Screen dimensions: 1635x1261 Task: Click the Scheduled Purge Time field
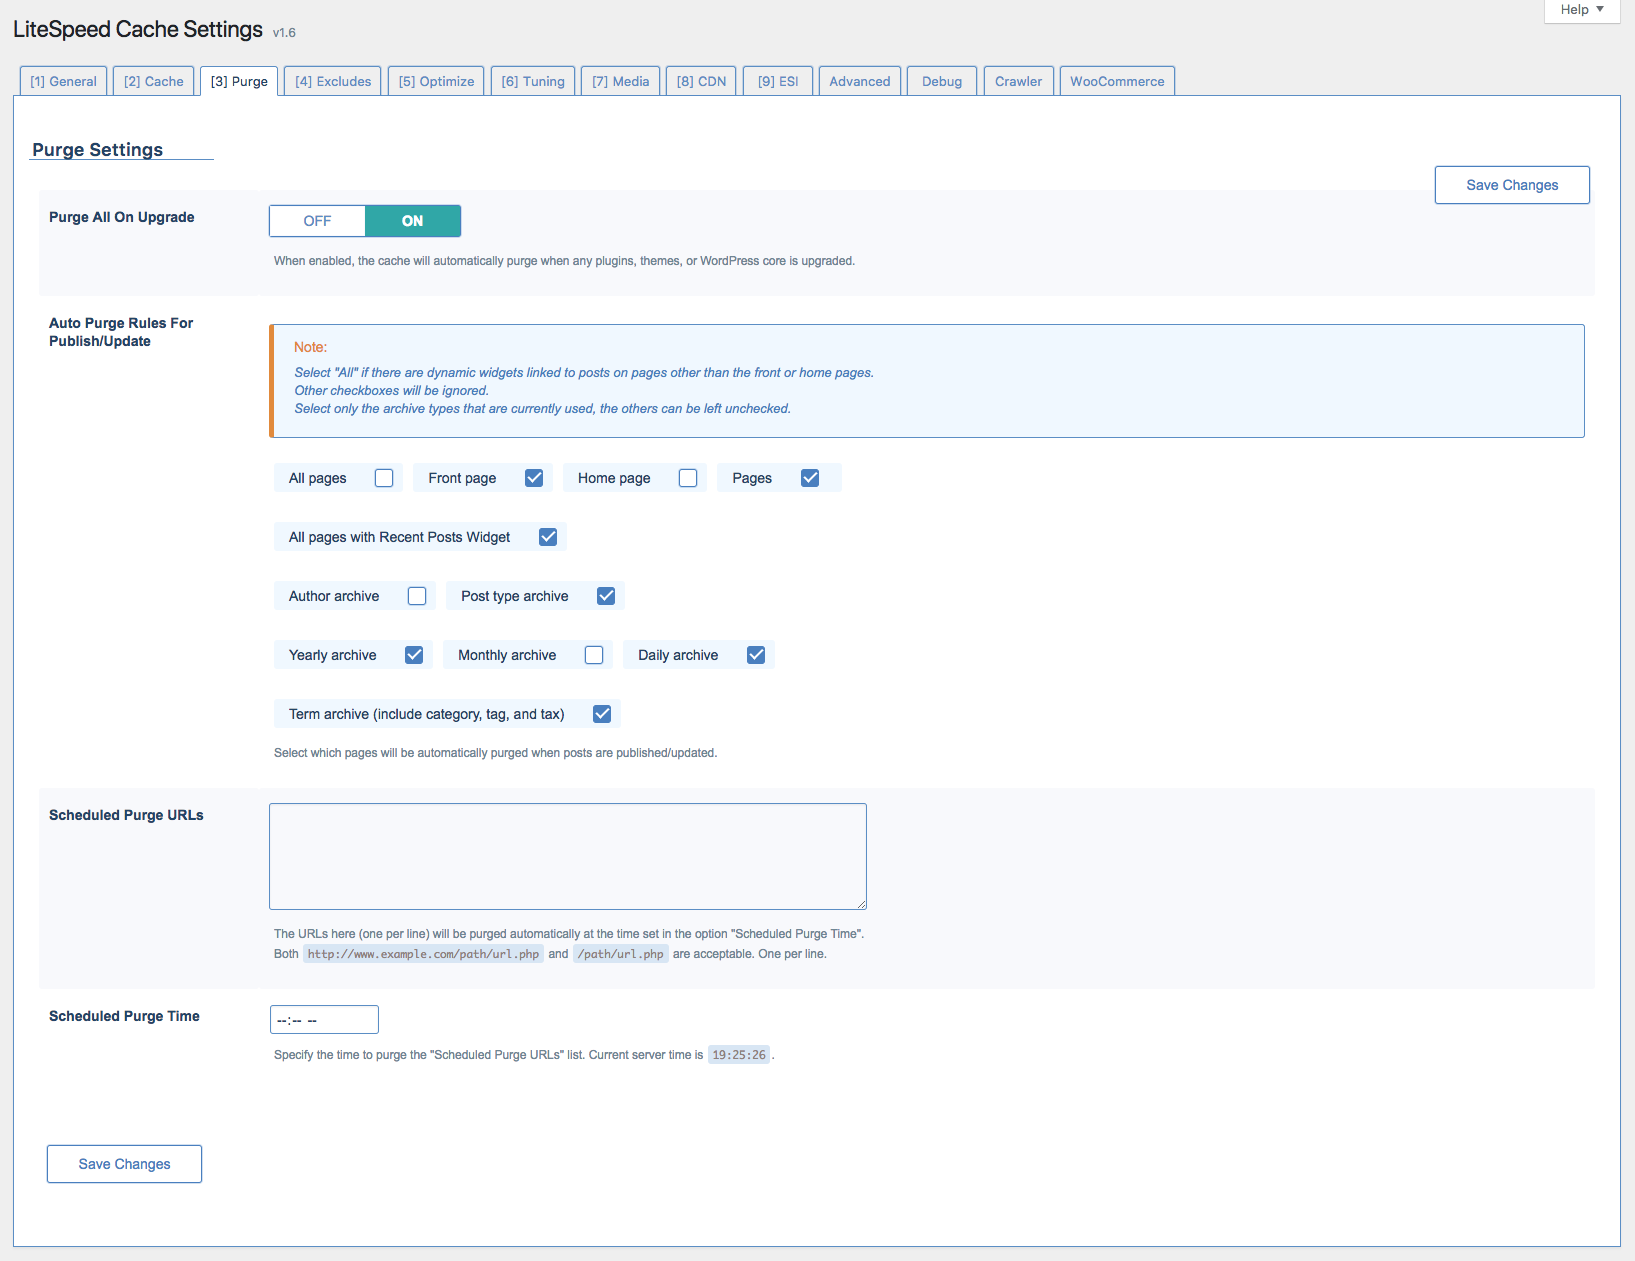pyautogui.click(x=324, y=1019)
